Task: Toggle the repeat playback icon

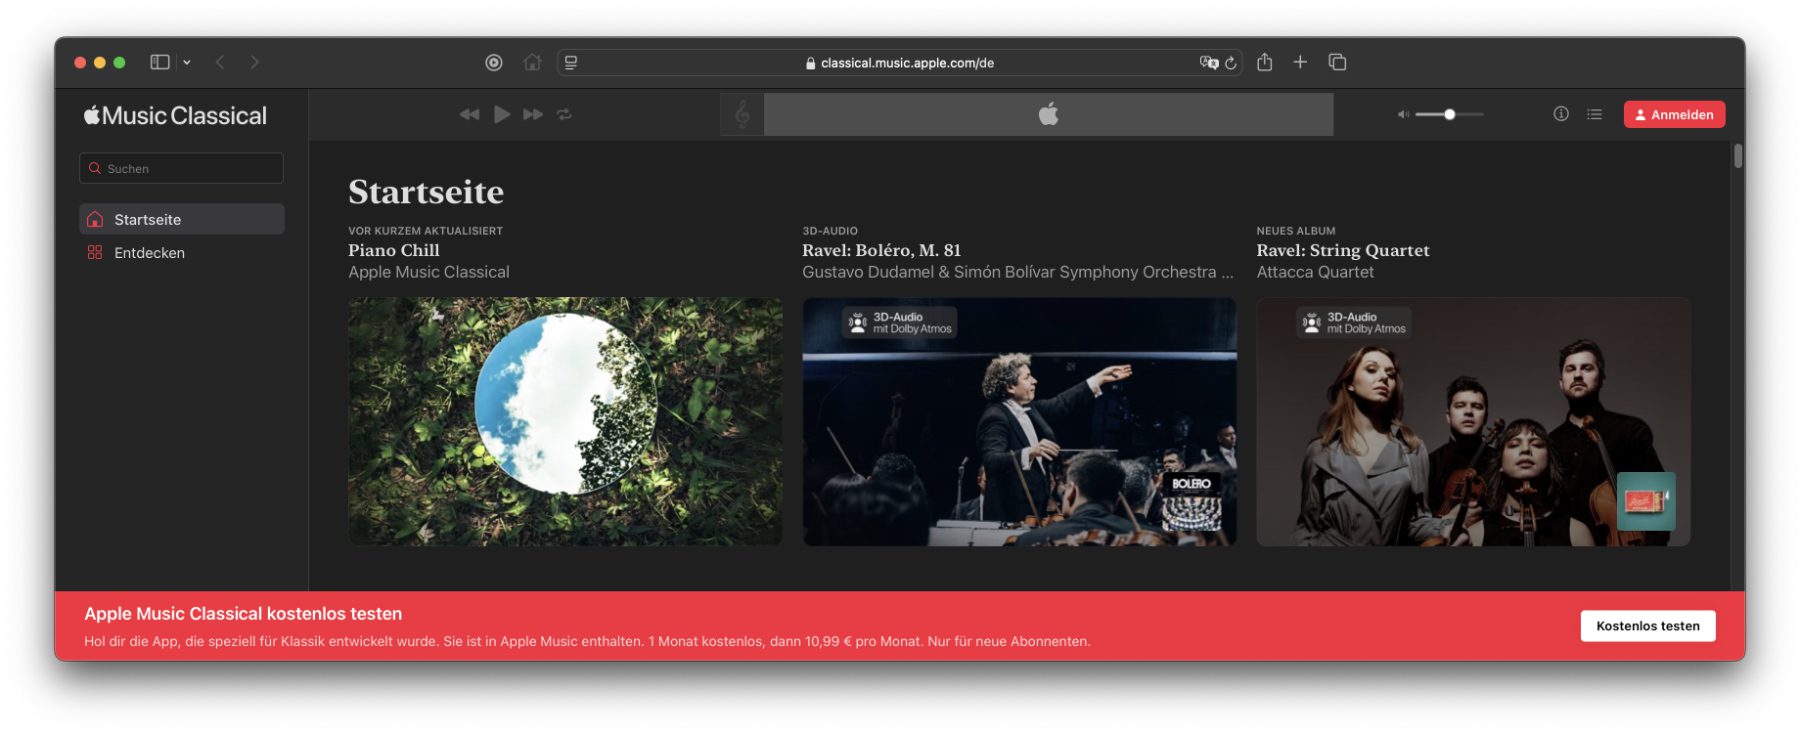Action: point(564,114)
